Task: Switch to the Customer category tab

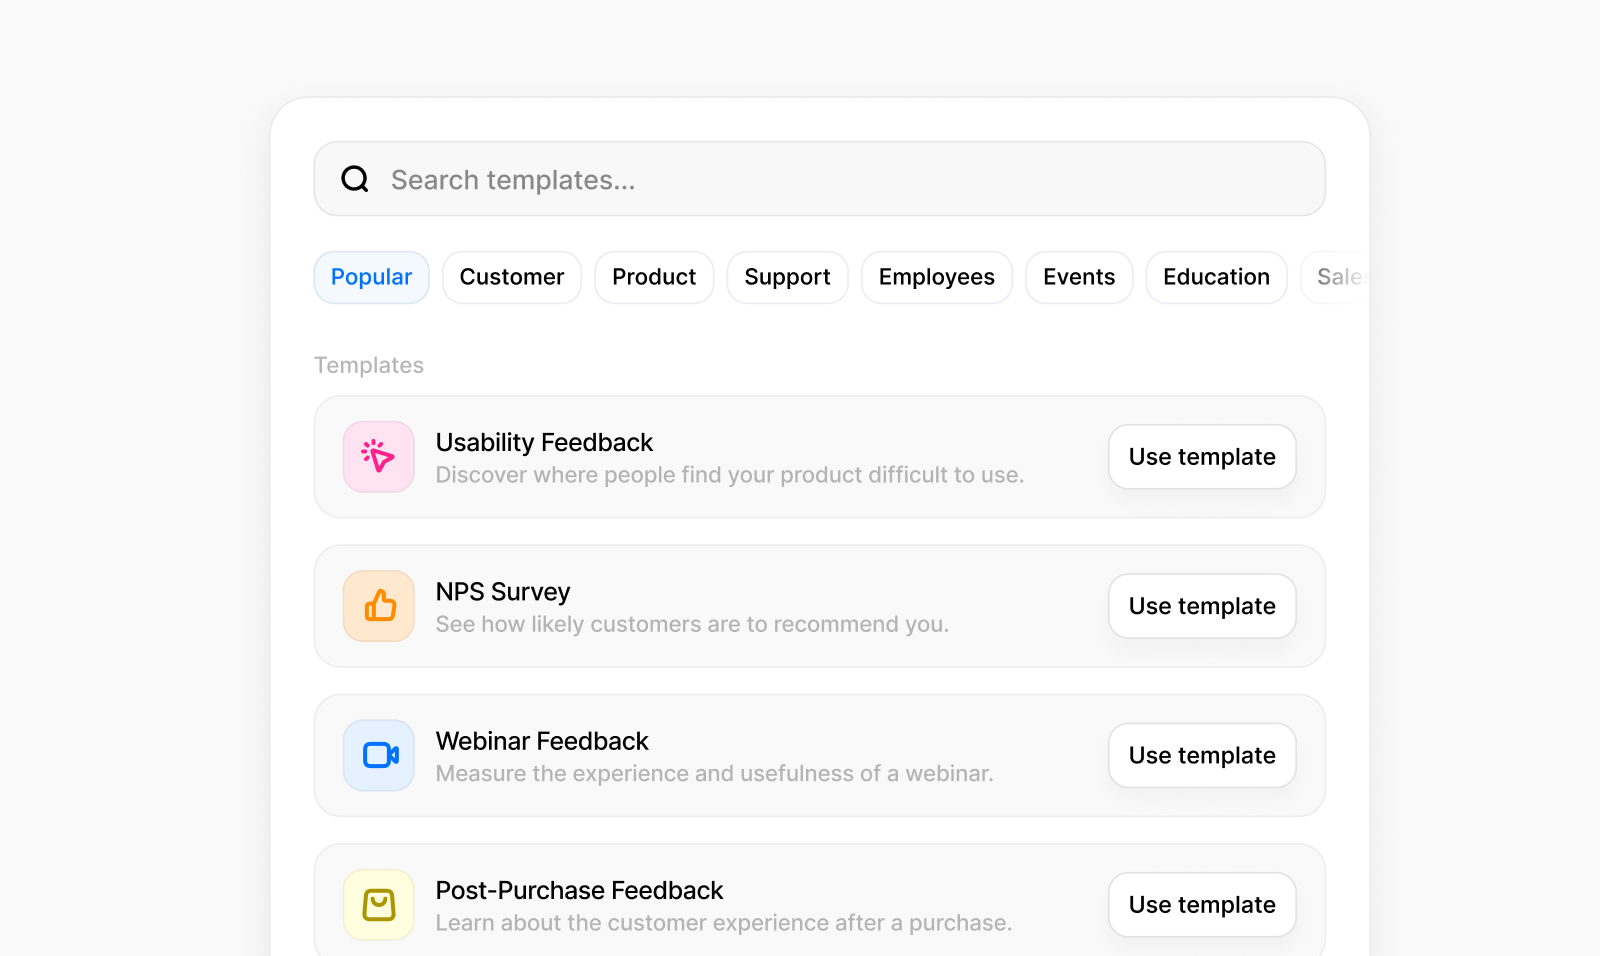Action: (512, 277)
